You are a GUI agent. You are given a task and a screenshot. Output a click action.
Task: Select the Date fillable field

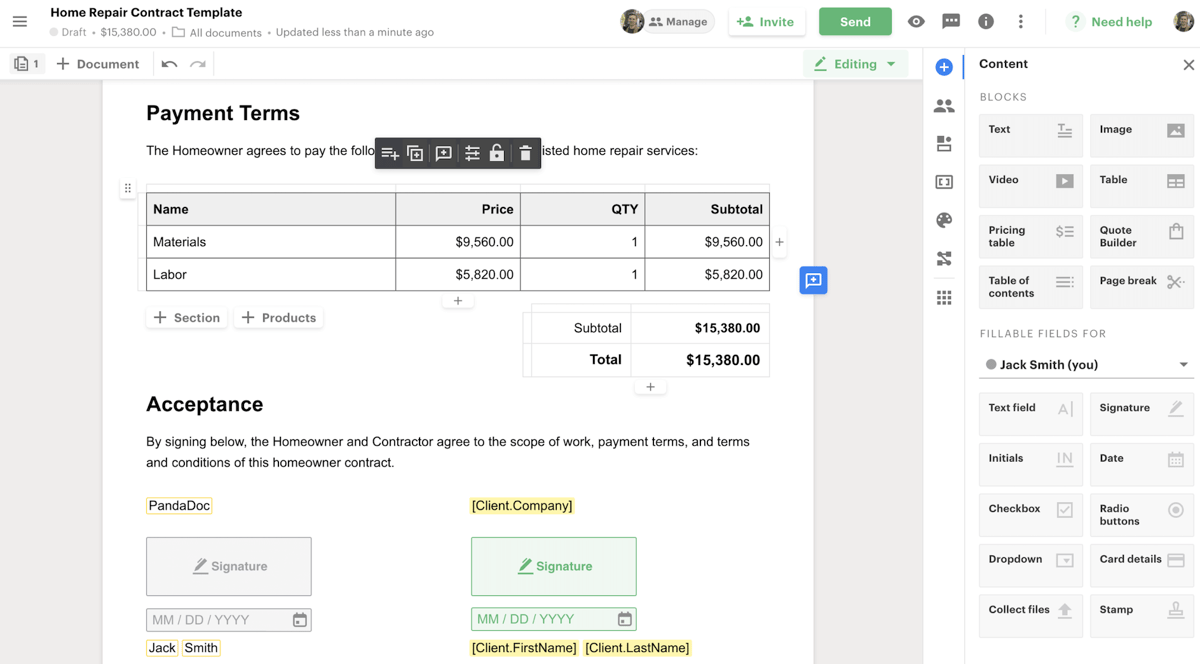pyautogui.click(x=1141, y=464)
